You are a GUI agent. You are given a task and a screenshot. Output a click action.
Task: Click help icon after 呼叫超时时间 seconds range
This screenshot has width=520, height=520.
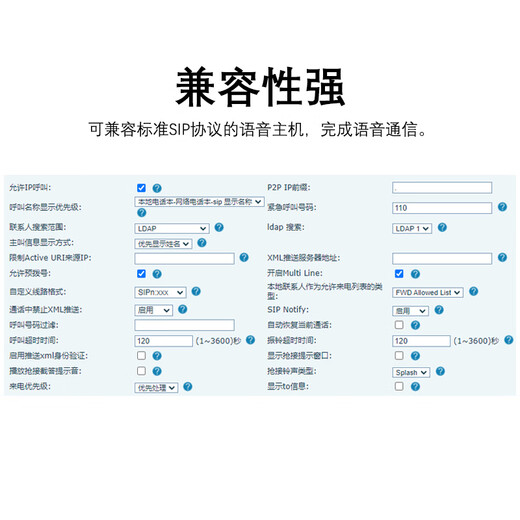point(250,340)
